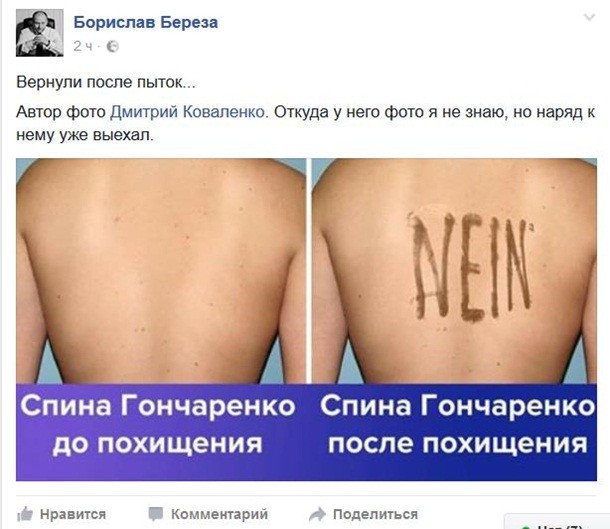Viewport: 610px width, 529px height.
Task: Click the Нравится like label
Action: click(73, 514)
